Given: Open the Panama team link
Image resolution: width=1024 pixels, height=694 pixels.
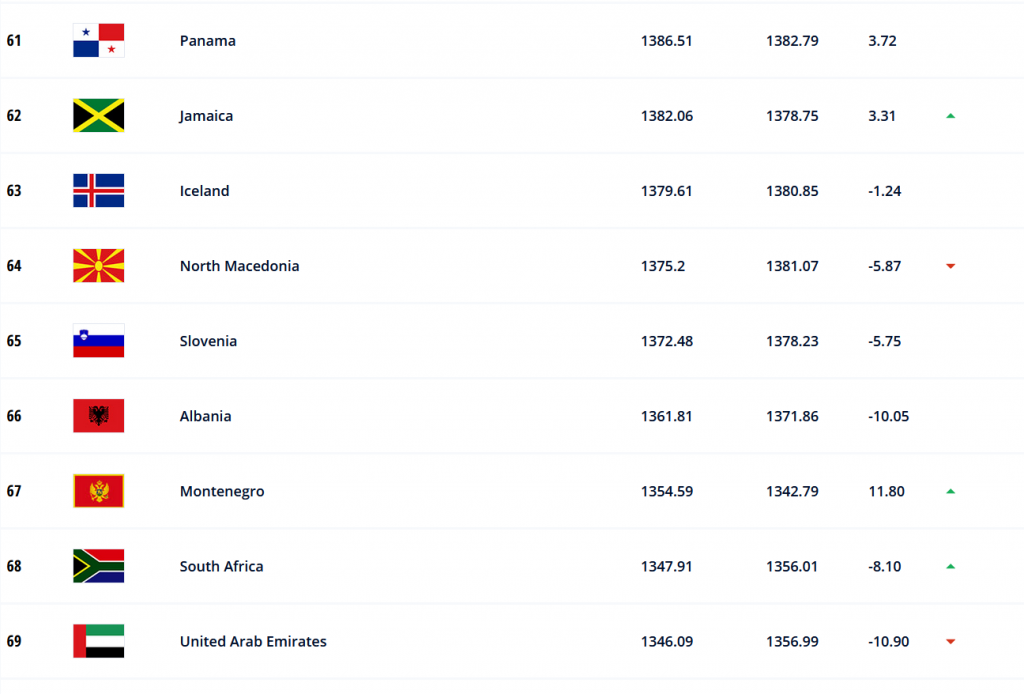Looking at the screenshot, I should (x=208, y=40).
